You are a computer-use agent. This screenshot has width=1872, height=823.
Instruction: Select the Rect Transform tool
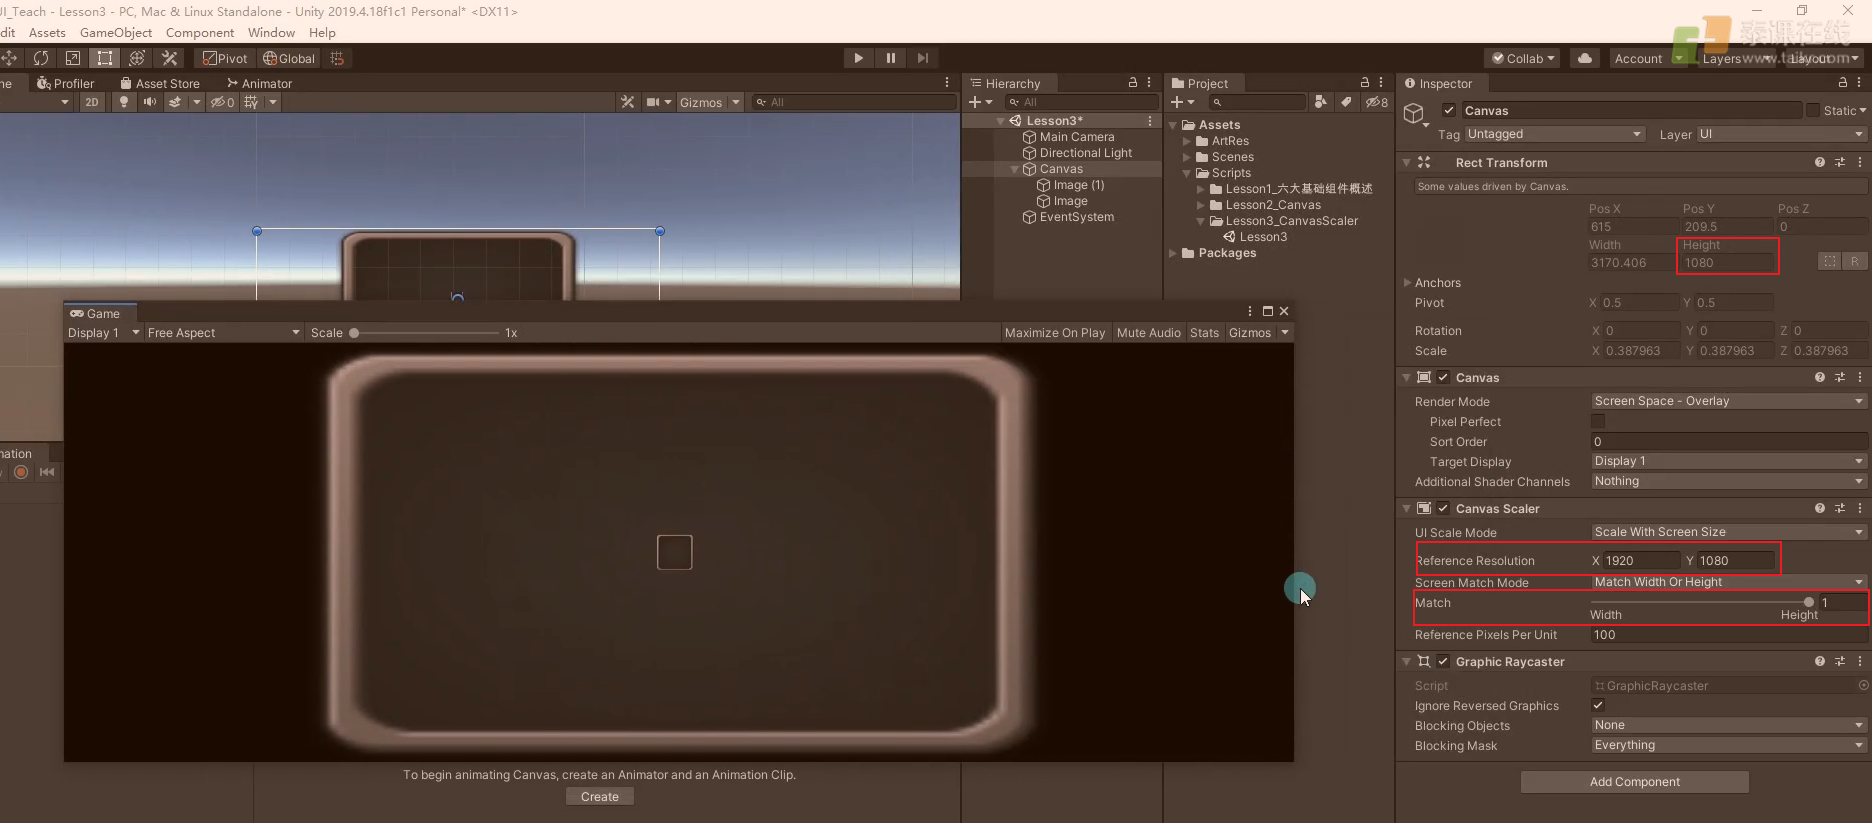pyautogui.click(x=105, y=58)
